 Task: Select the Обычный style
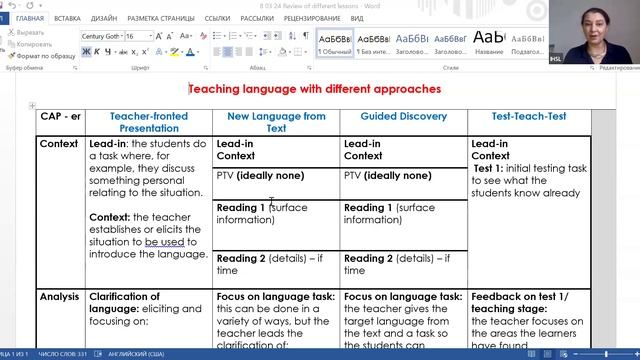pos(335,43)
